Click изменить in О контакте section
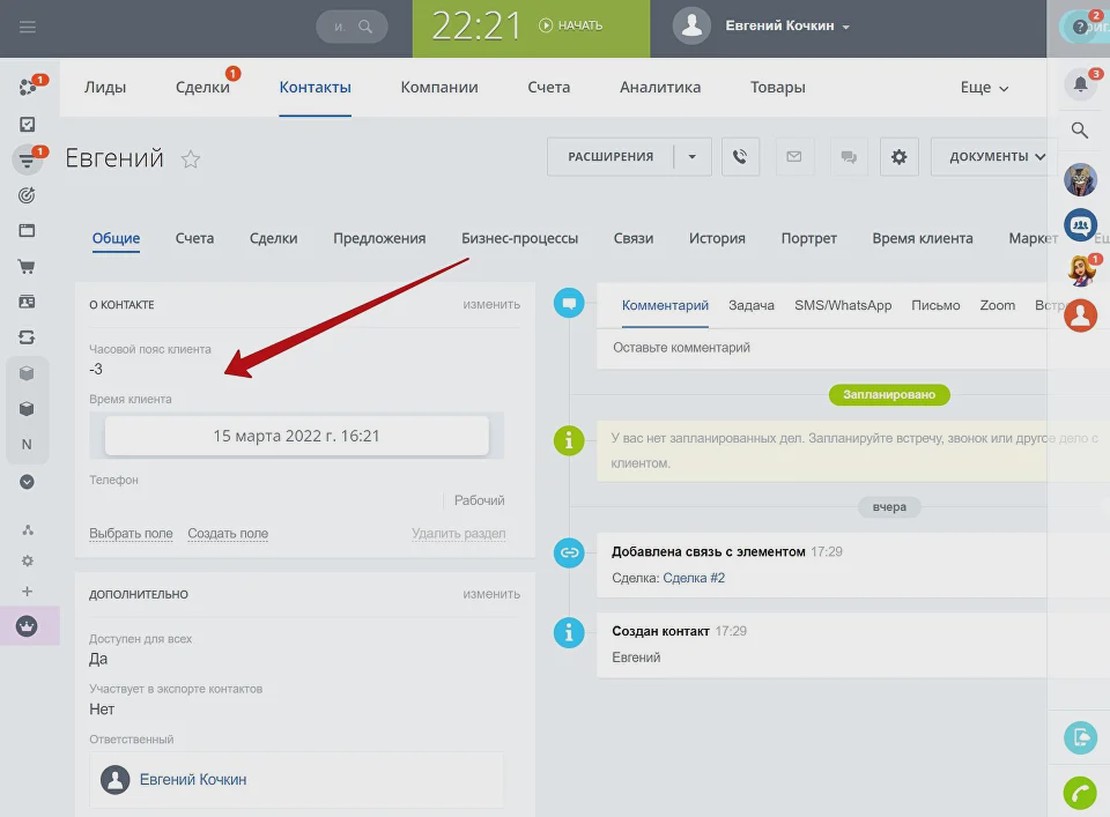This screenshot has height=817, width=1110. 491,304
